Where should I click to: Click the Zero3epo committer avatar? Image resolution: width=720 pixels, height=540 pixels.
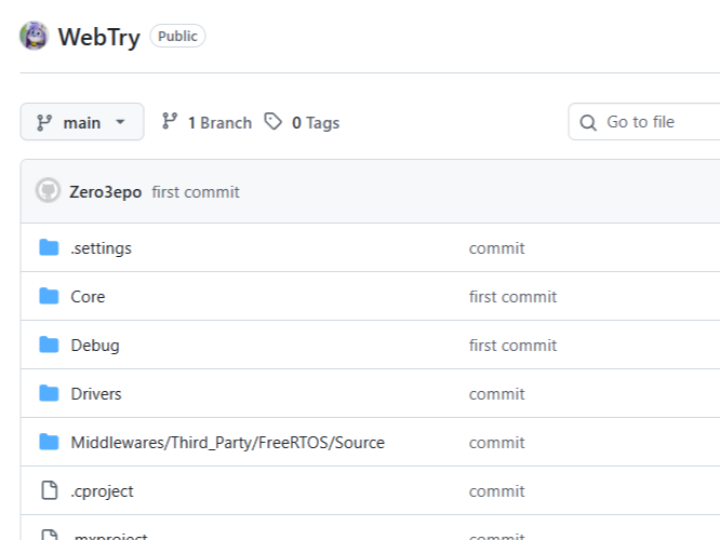tap(48, 191)
